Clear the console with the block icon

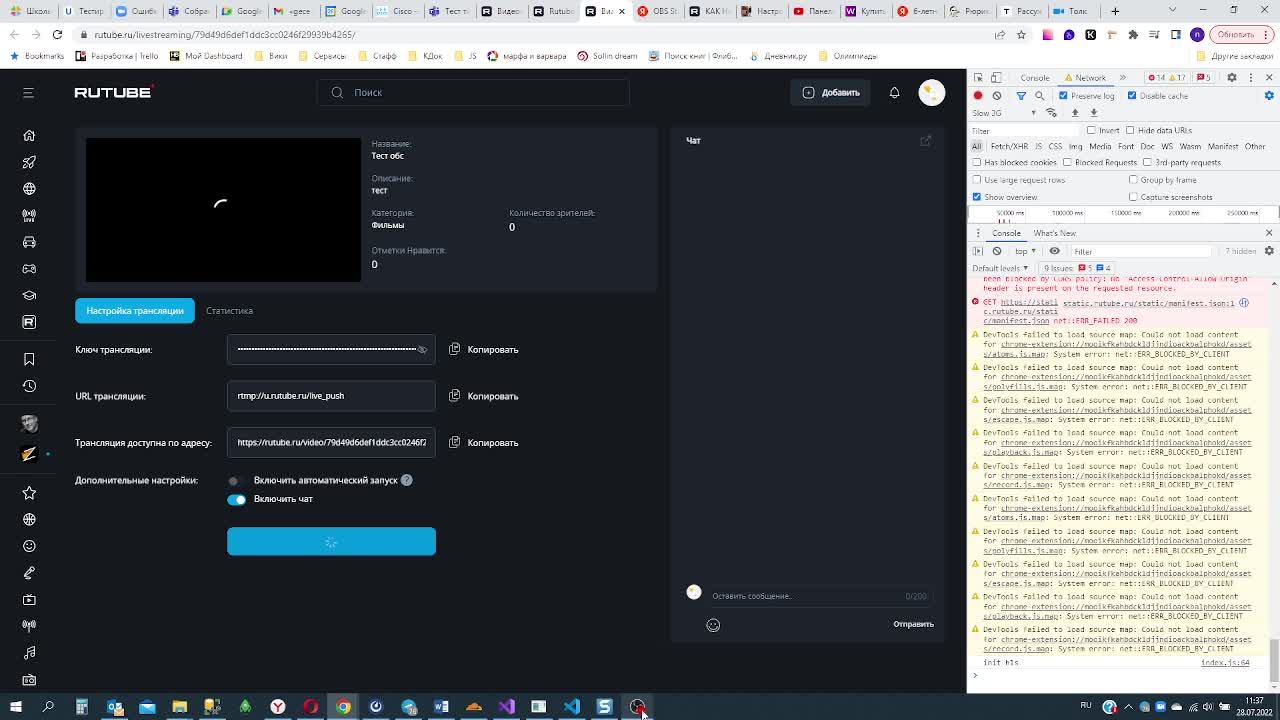click(x=997, y=251)
